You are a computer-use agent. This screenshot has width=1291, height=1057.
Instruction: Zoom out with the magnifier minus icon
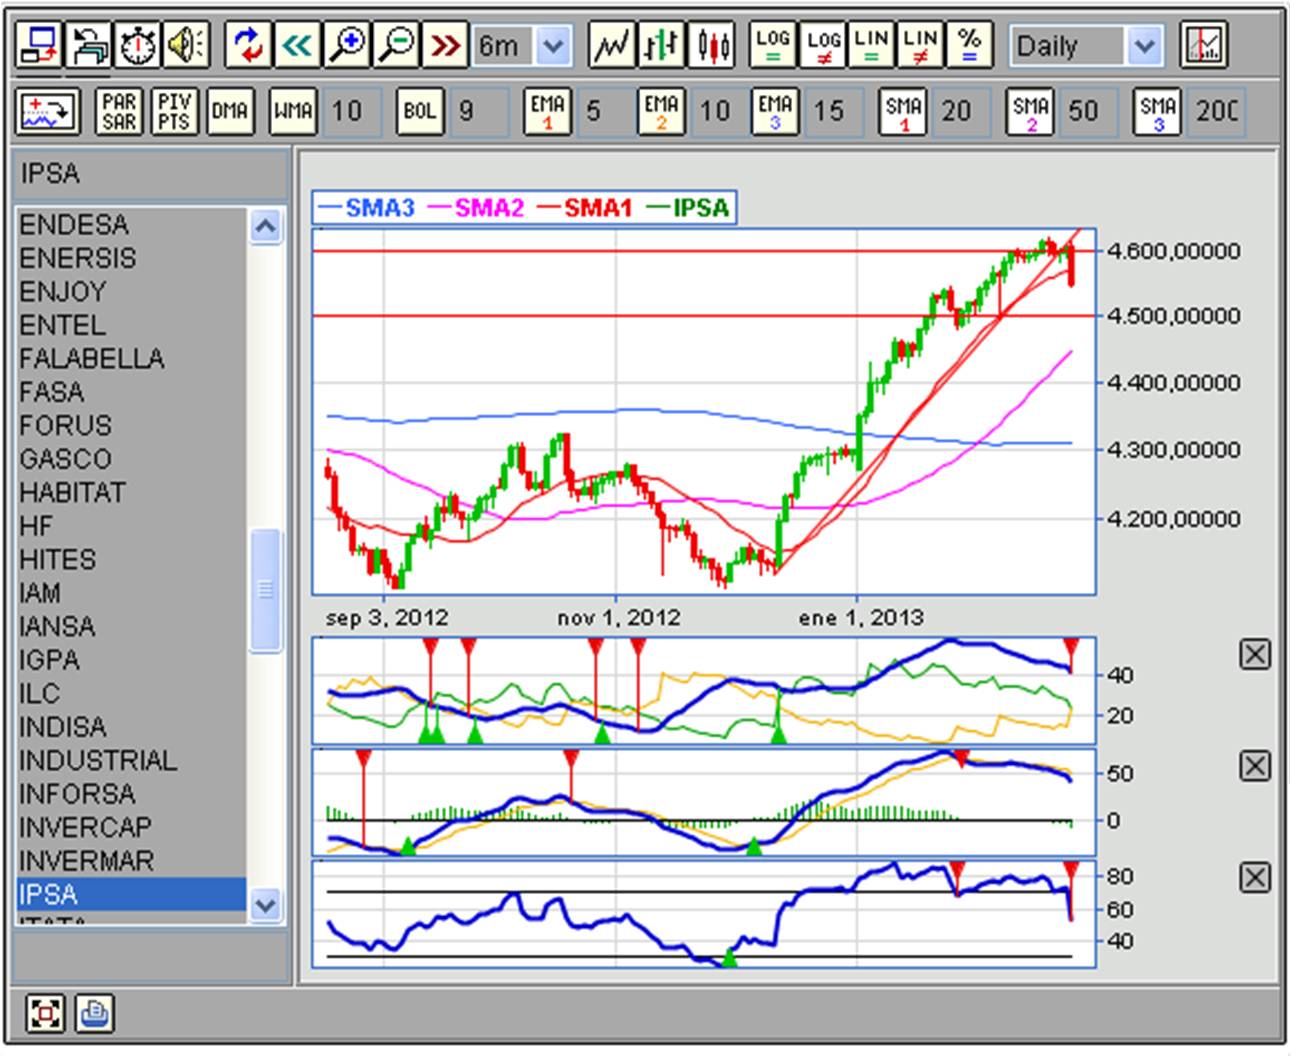pyautogui.click(x=396, y=45)
